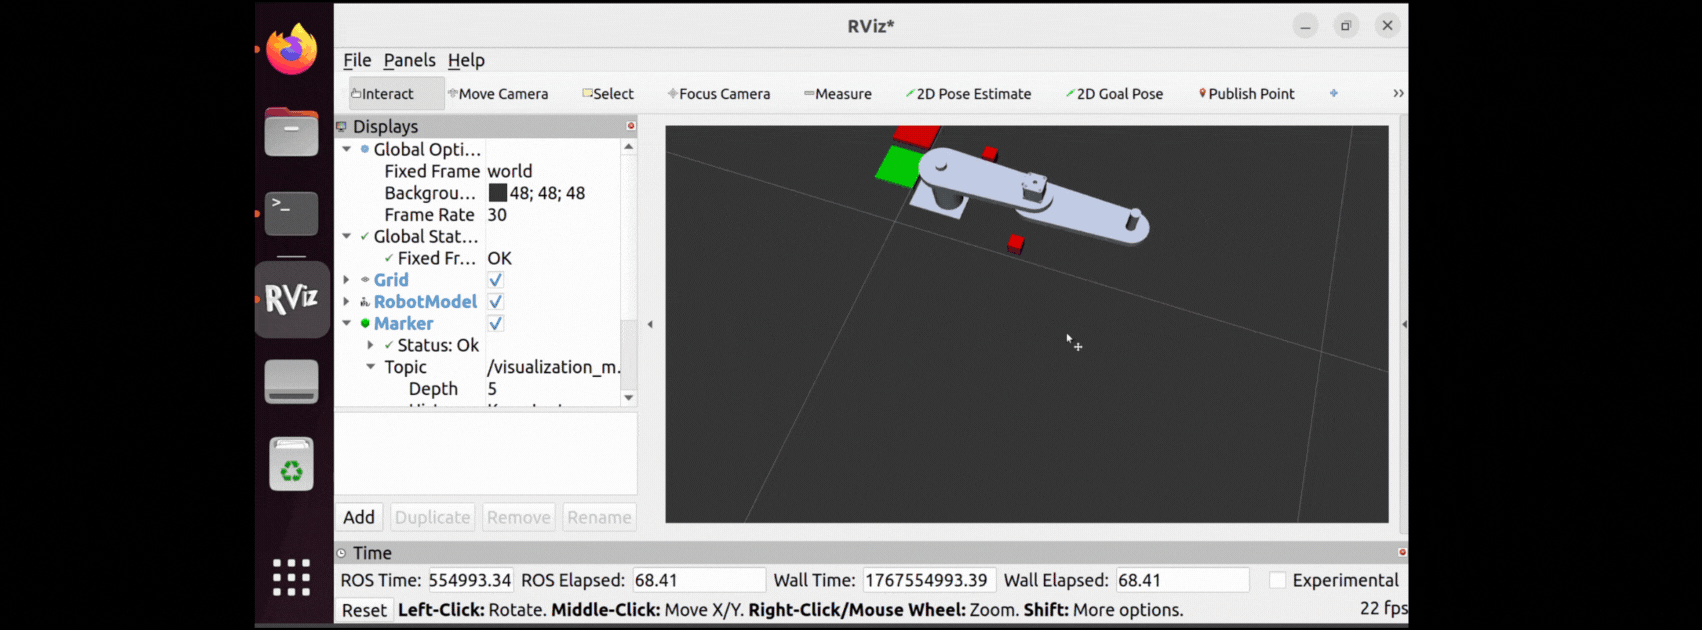This screenshot has height=630, width=1702.
Task: Collapse the Global Options section
Action: (x=347, y=149)
